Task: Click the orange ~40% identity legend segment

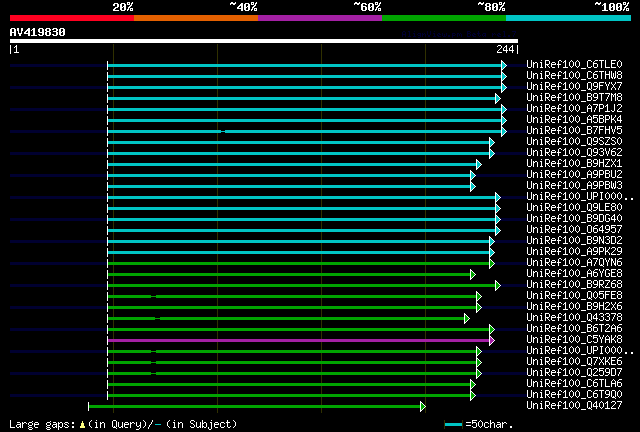Action: 196,18
